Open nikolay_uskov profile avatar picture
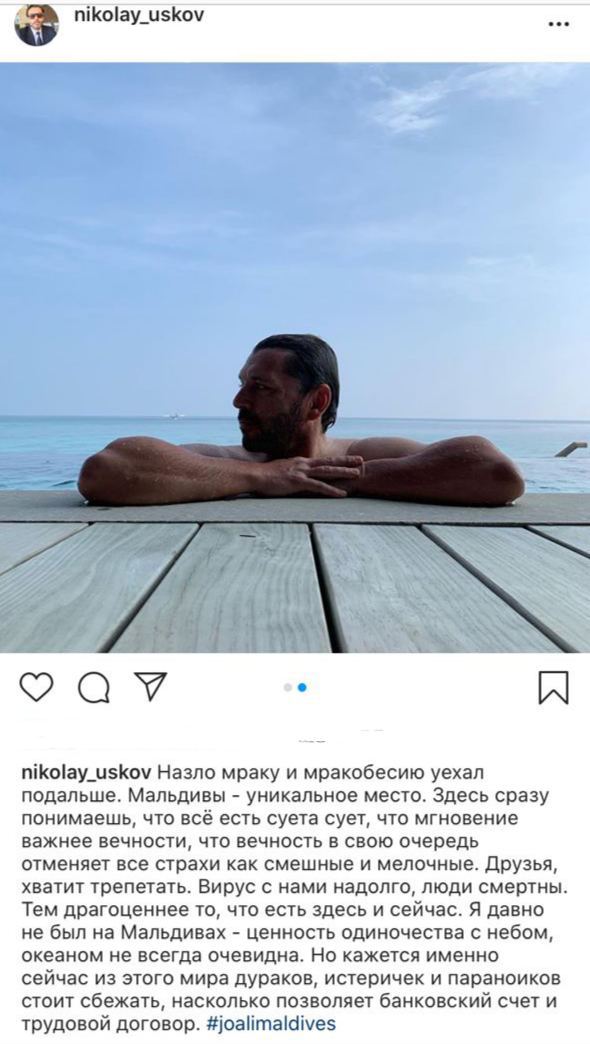Image resolution: width=590 pixels, height=1044 pixels. (37, 25)
